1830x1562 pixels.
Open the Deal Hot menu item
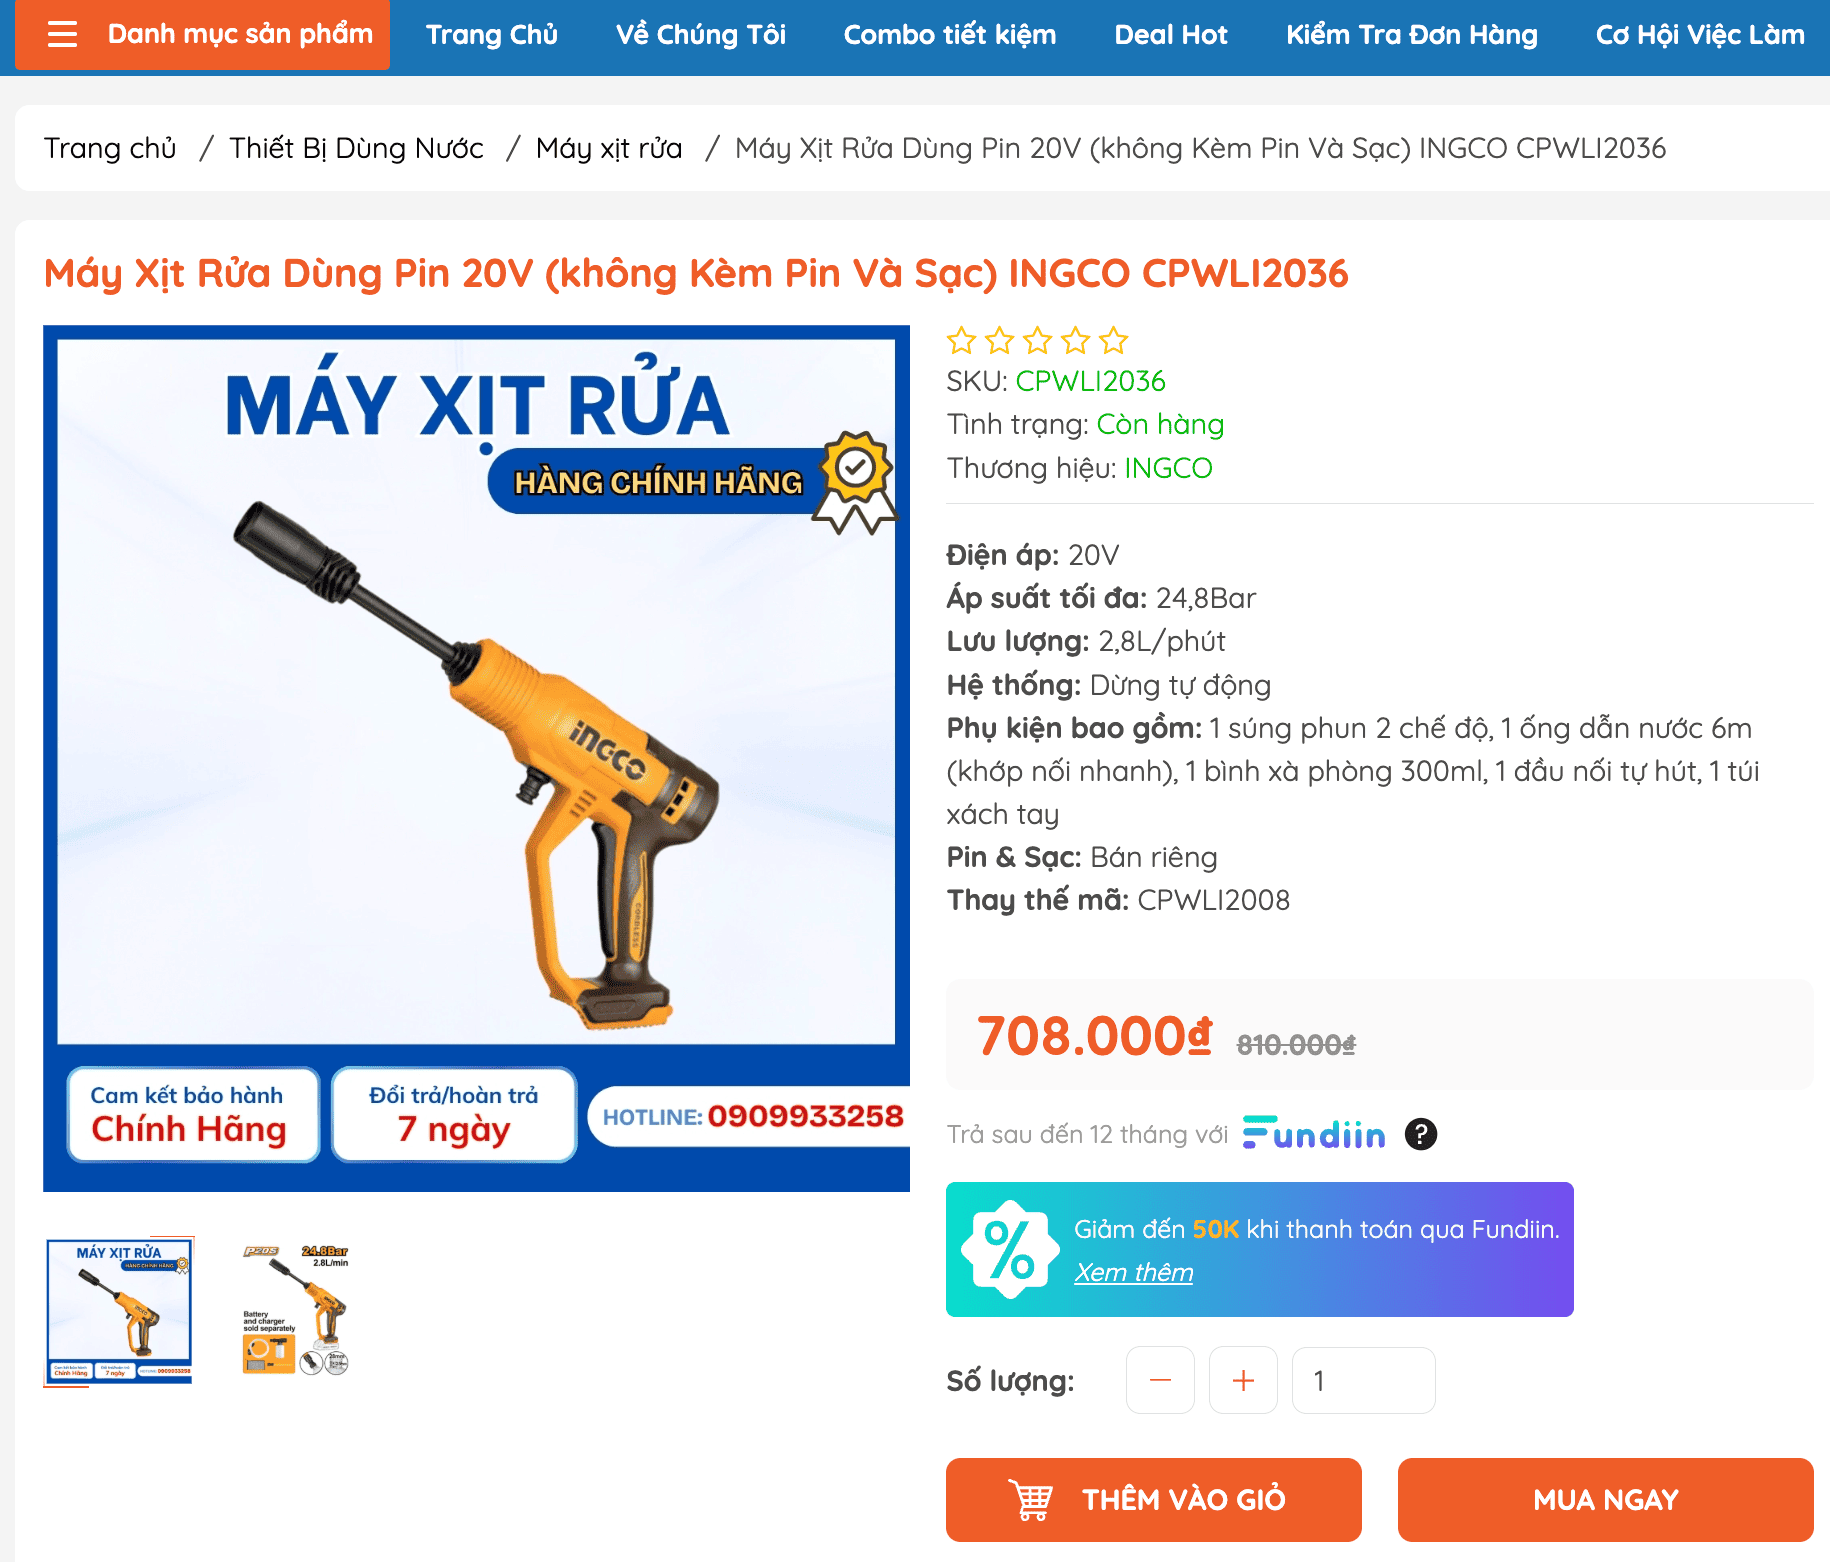click(x=1171, y=35)
